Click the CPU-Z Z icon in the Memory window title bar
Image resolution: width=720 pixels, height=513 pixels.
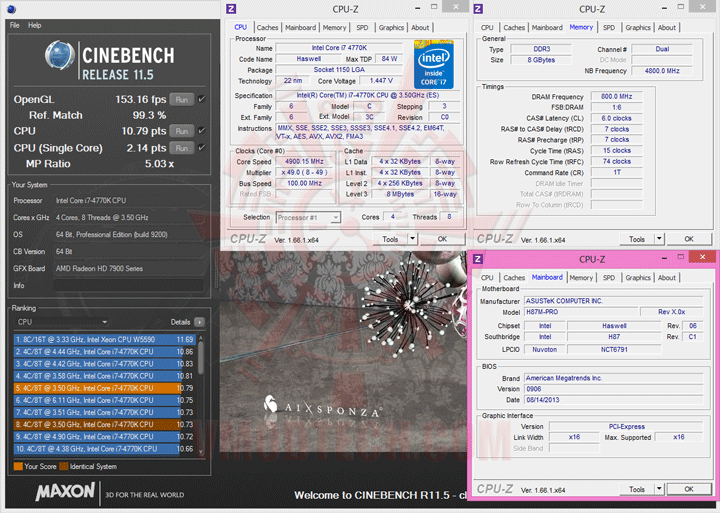pyautogui.click(x=478, y=9)
